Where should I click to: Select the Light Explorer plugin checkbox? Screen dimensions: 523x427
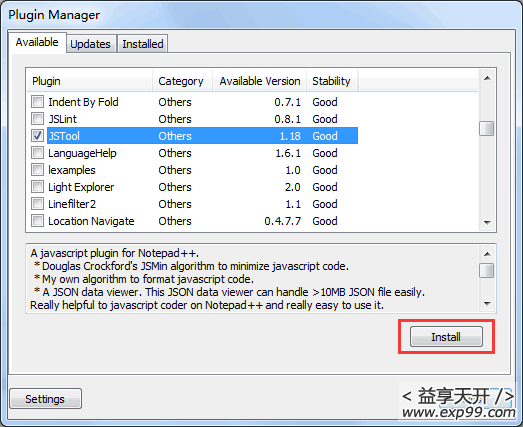tap(37, 186)
